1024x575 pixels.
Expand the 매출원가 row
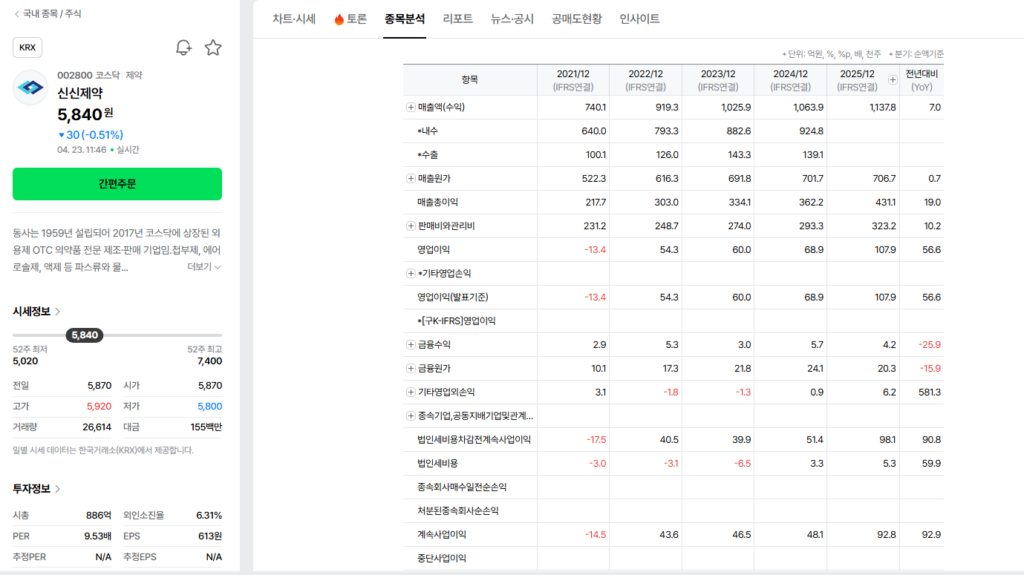point(410,178)
